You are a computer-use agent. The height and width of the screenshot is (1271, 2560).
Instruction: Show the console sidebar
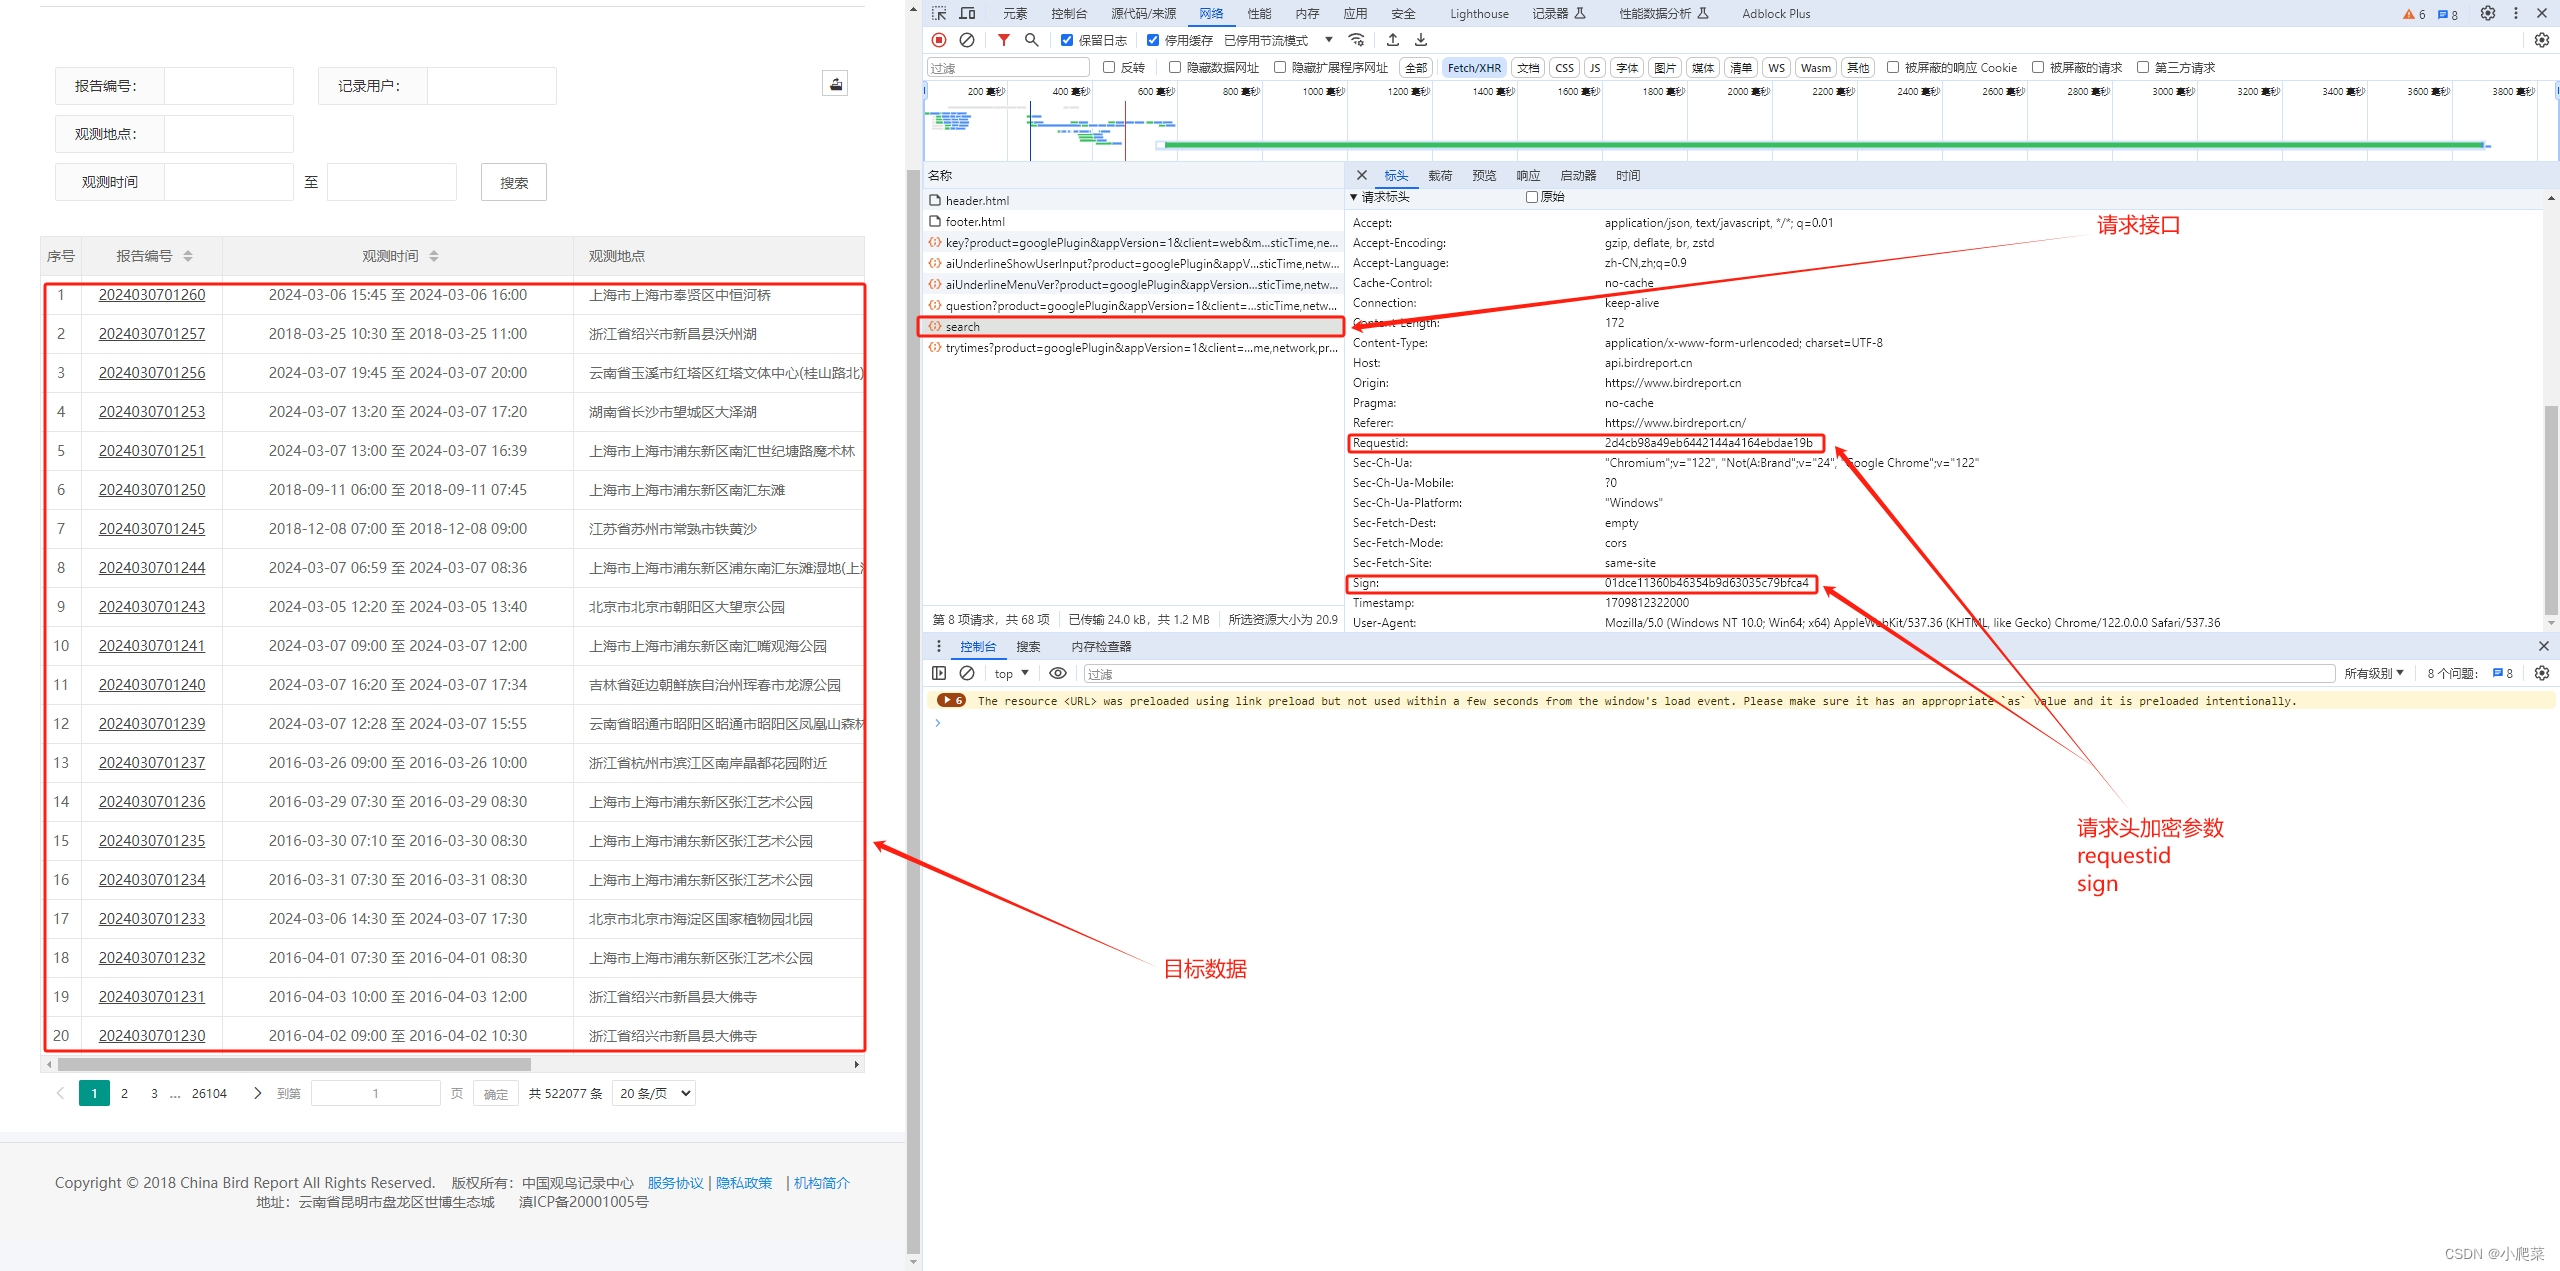point(939,673)
